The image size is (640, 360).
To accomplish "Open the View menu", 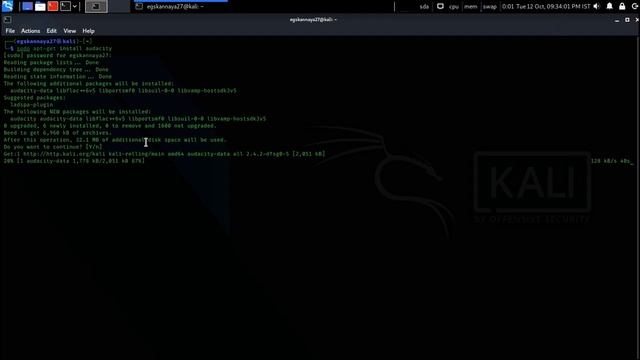I will pos(69,31).
